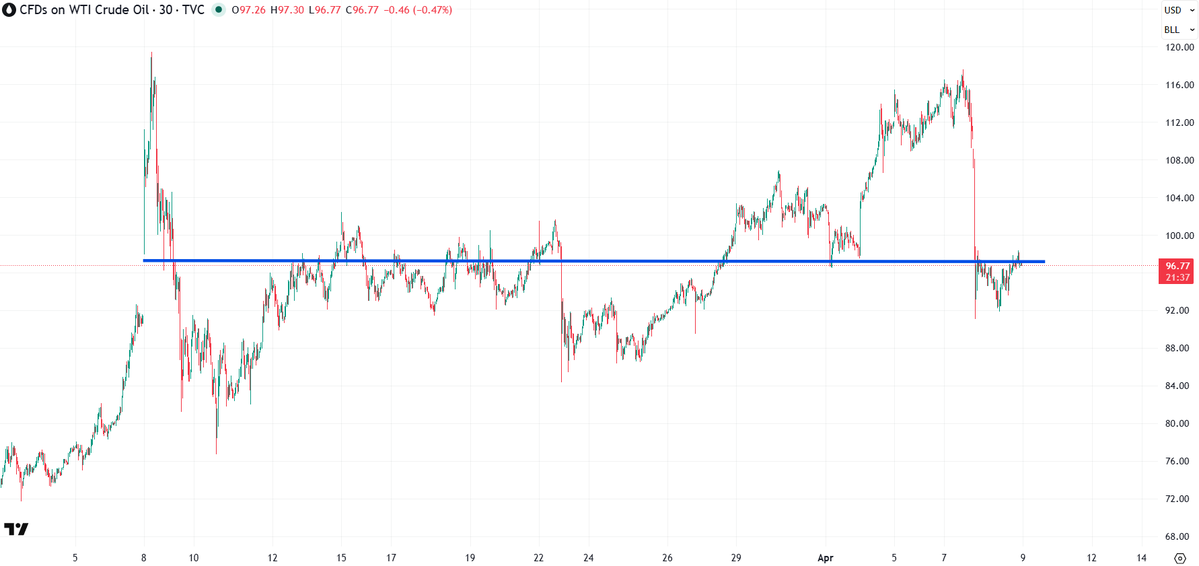Open the BLL unit dropdown
The height and width of the screenshot is (566, 1199).
(x=1178, y=30)
